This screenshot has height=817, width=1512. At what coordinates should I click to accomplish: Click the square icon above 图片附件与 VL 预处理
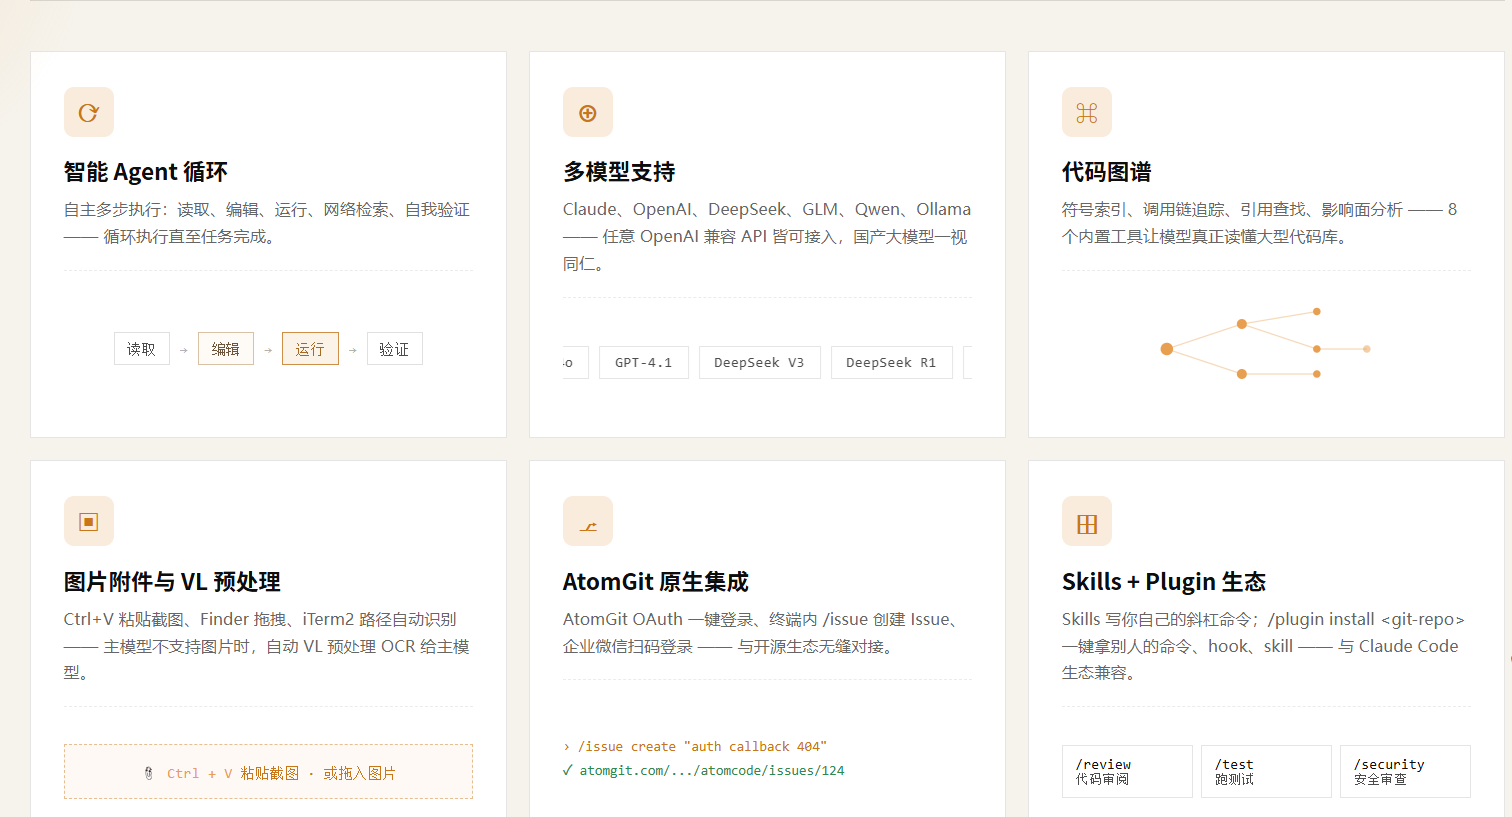click(x=89, y=521)
